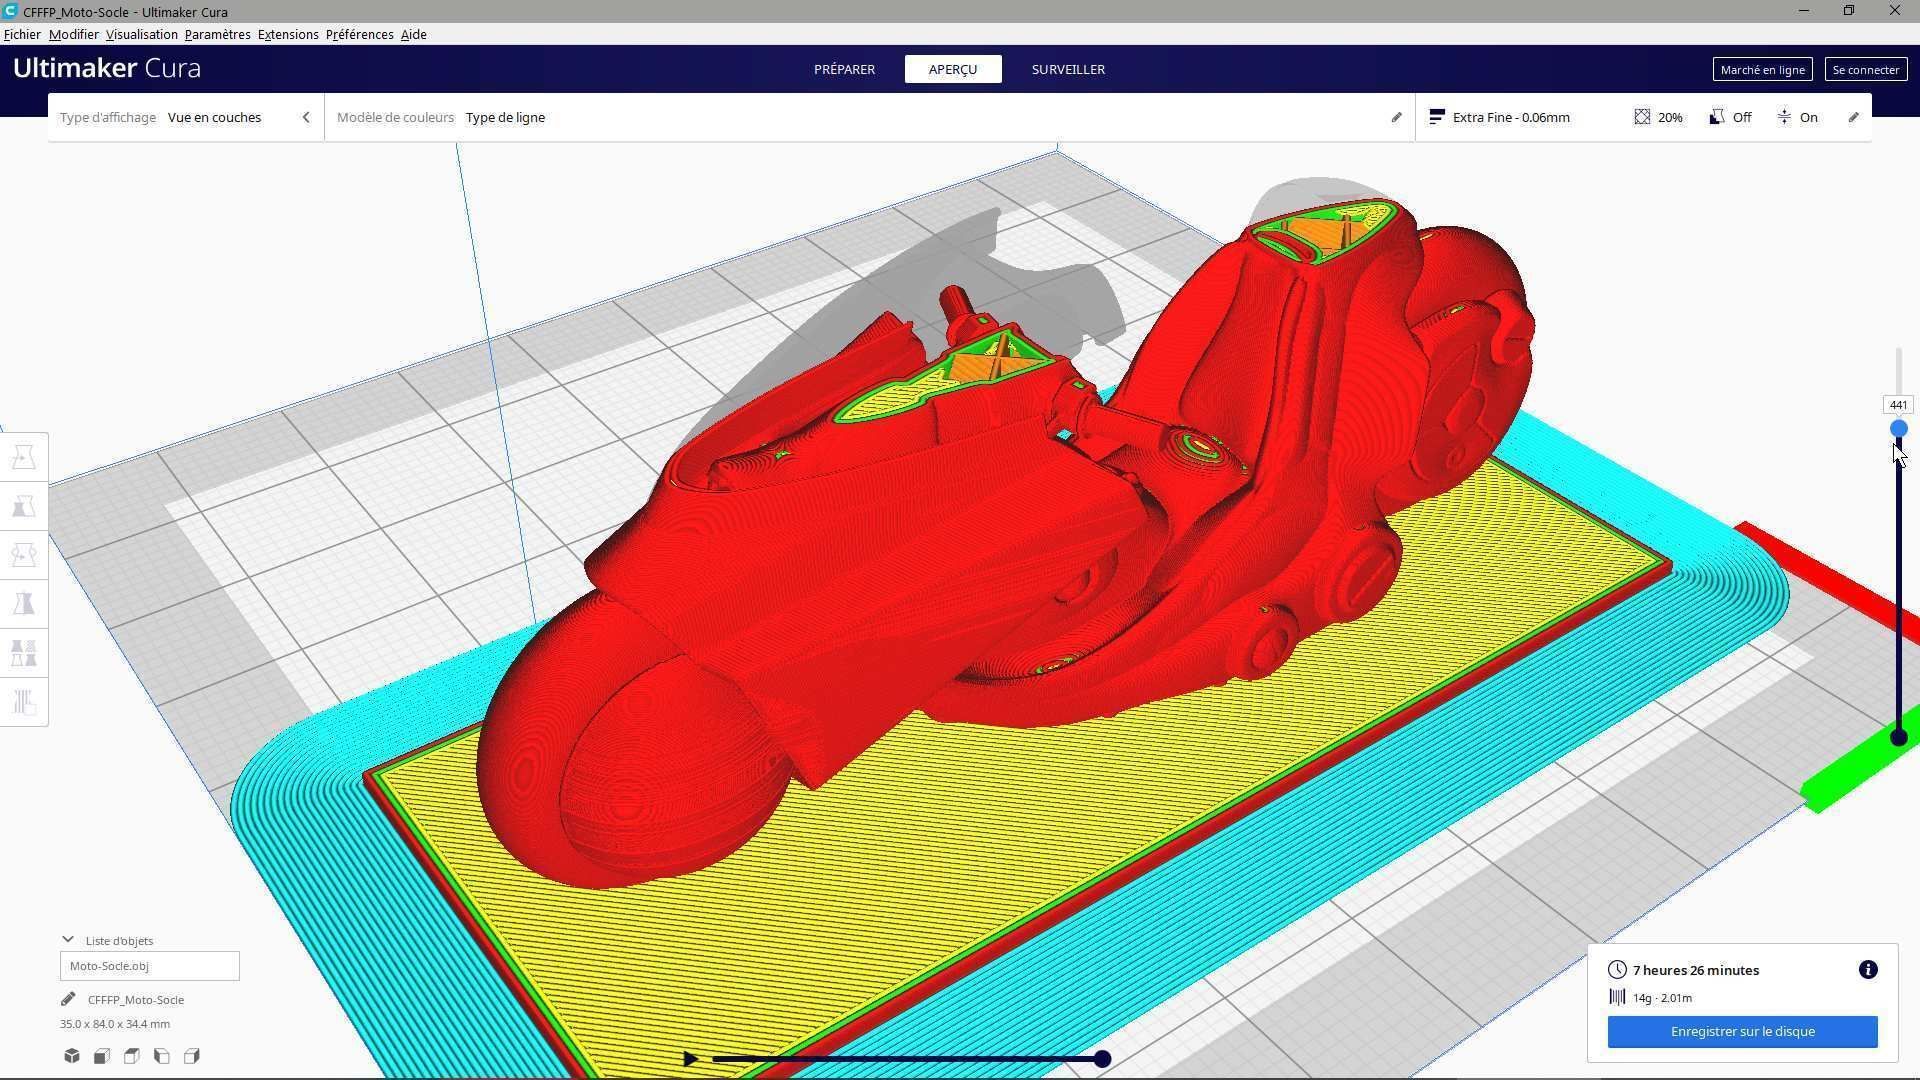Screen dimensions: 1920x1080
Task: Collapse the view type panel chevron
Action: 306,117
